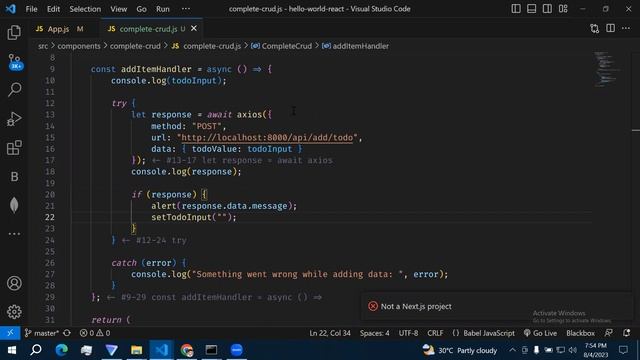Image resolution: width=640 pixels, height=360 pixels.
Task: Click the editor vertical scrollbar
Action: pyautogui.click(x=636, y=188)
